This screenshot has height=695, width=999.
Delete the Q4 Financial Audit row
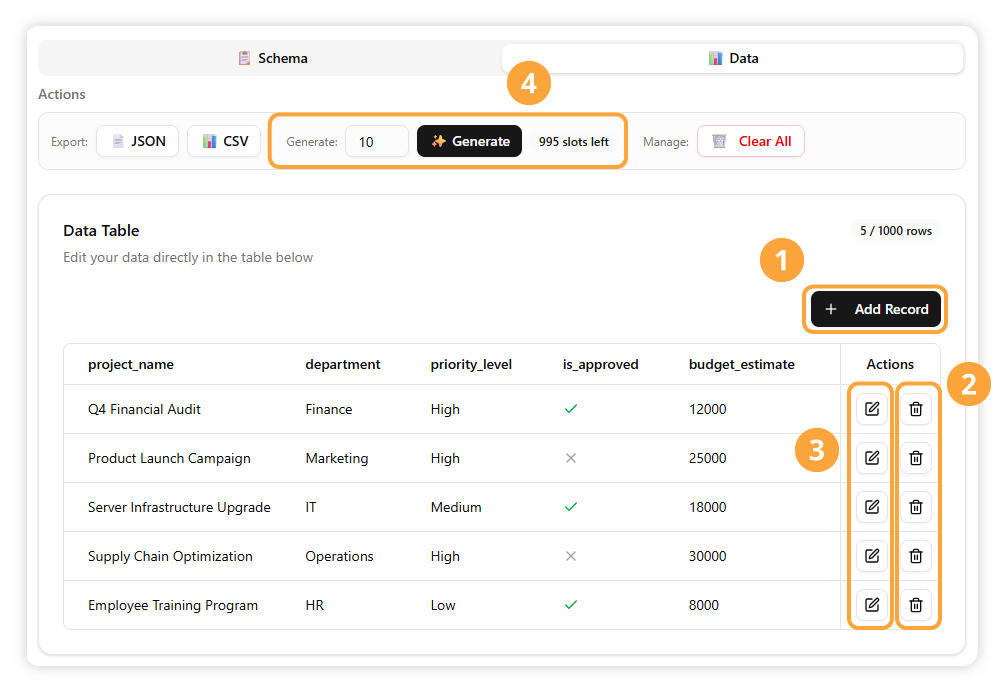point(915,409)
